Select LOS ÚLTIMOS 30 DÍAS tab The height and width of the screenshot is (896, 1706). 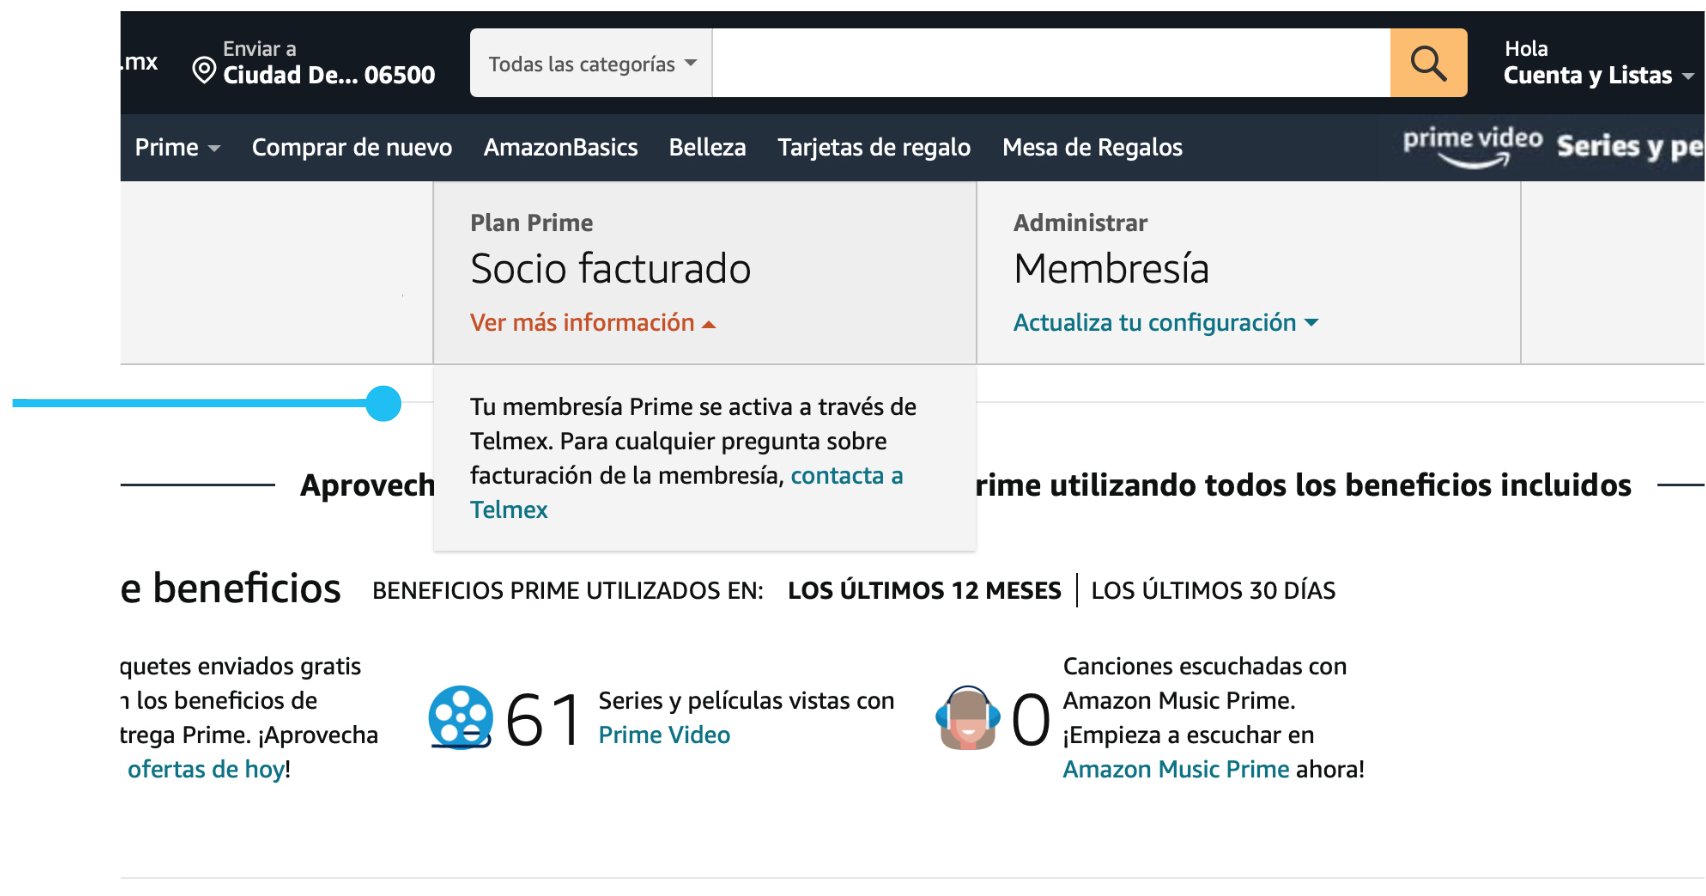(1213, 591)
